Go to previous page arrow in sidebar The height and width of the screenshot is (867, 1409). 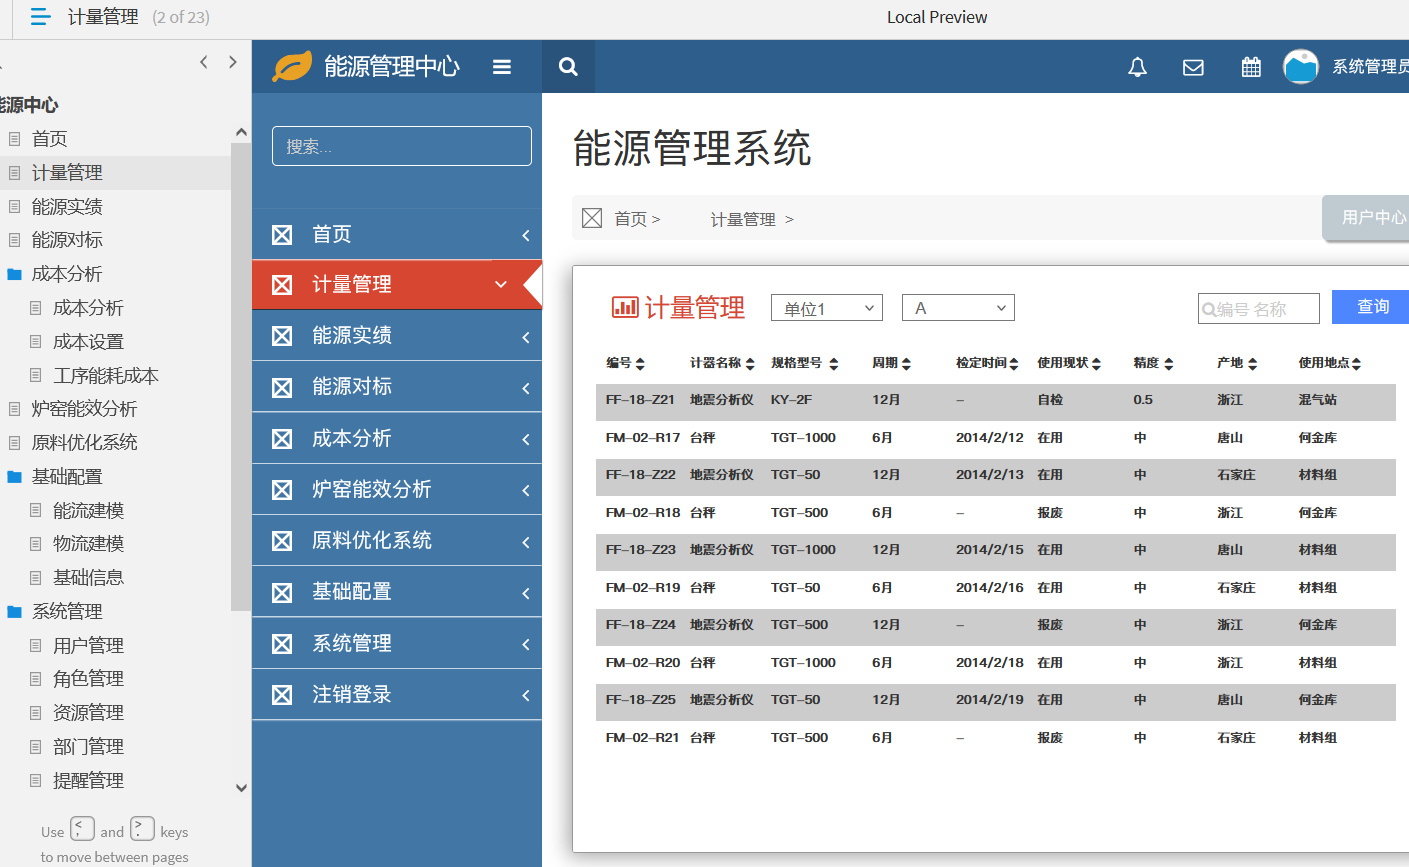coord(204,62)
